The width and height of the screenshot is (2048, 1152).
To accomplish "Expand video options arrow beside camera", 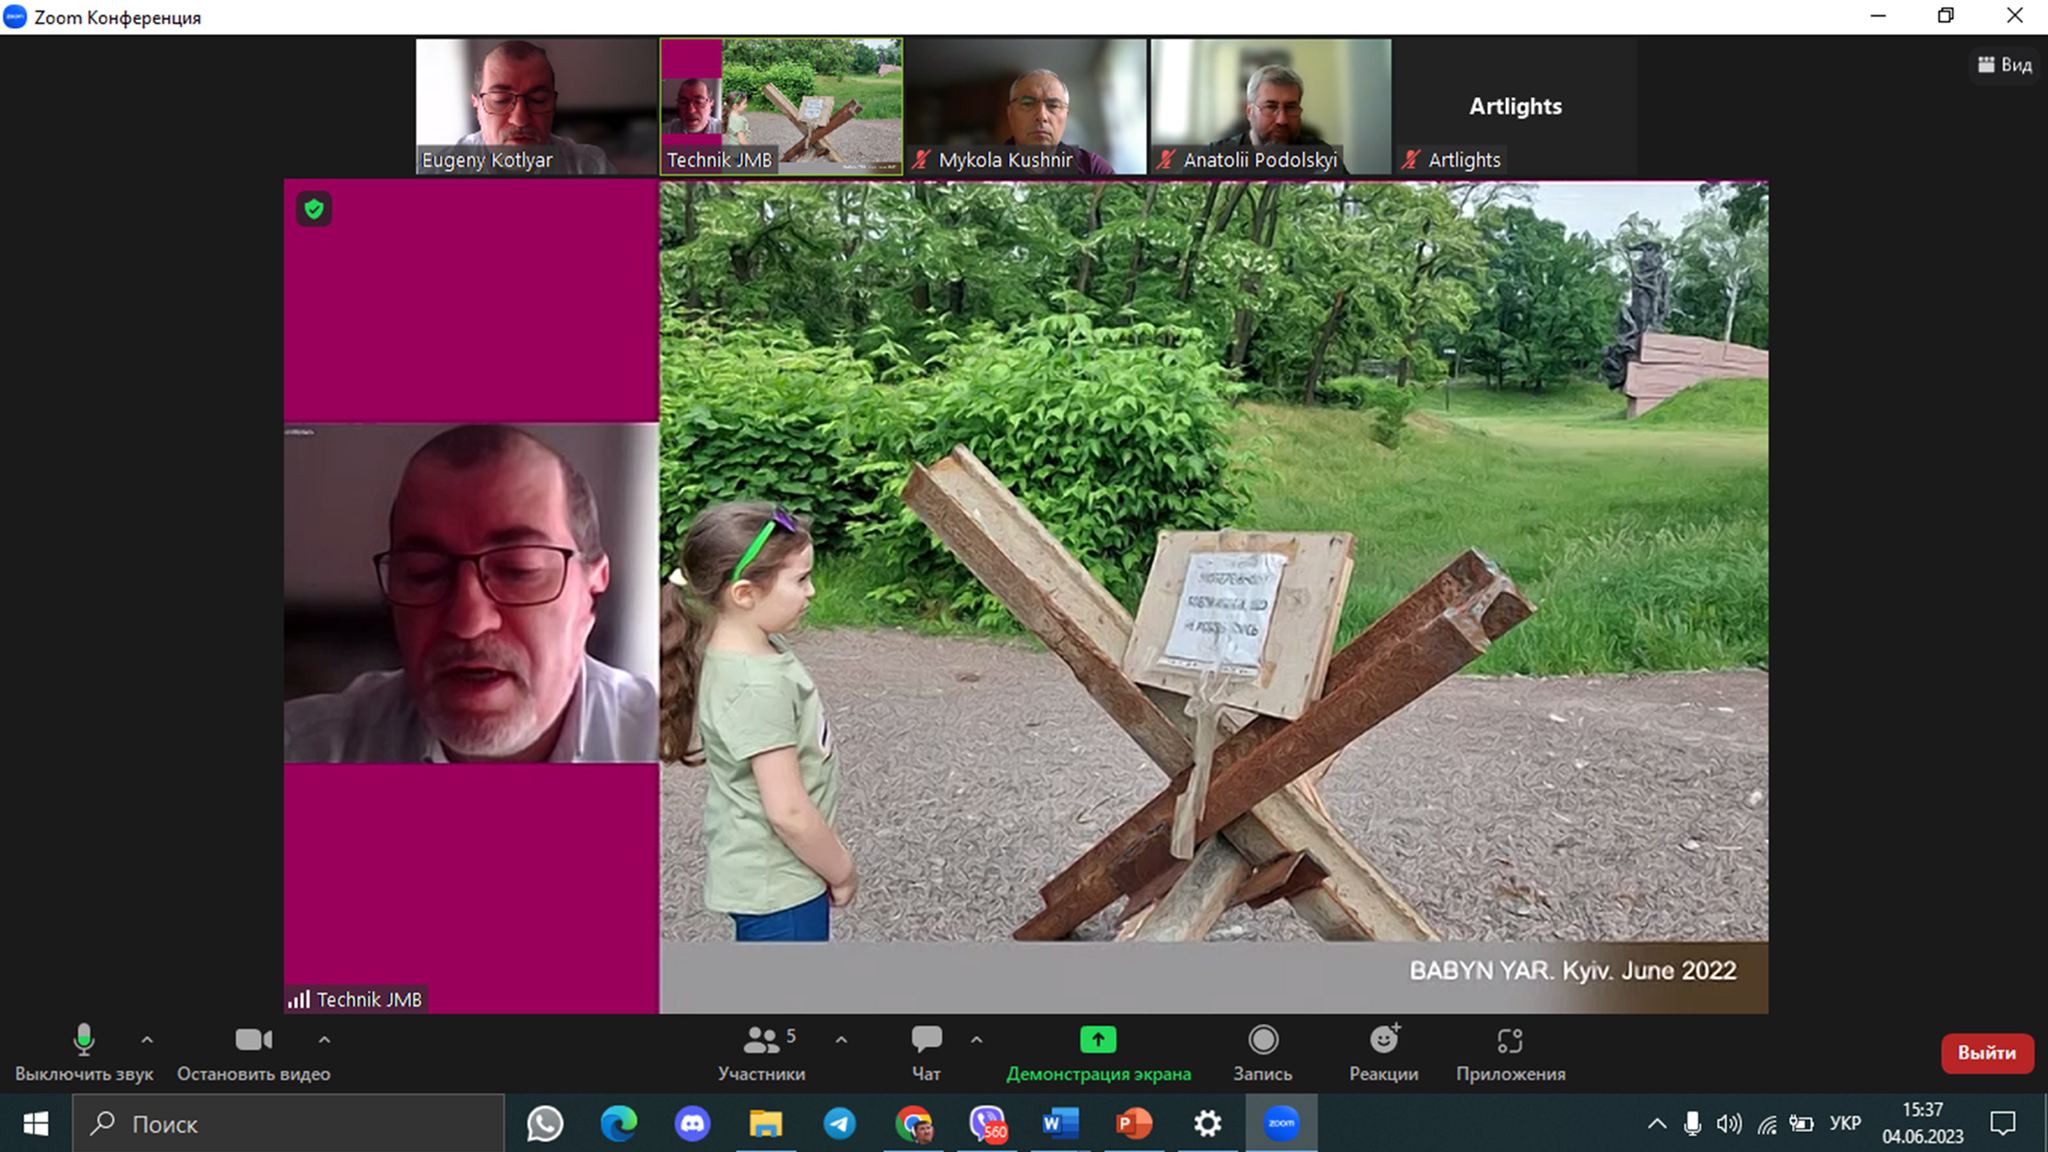I will tap(324, 1040).
